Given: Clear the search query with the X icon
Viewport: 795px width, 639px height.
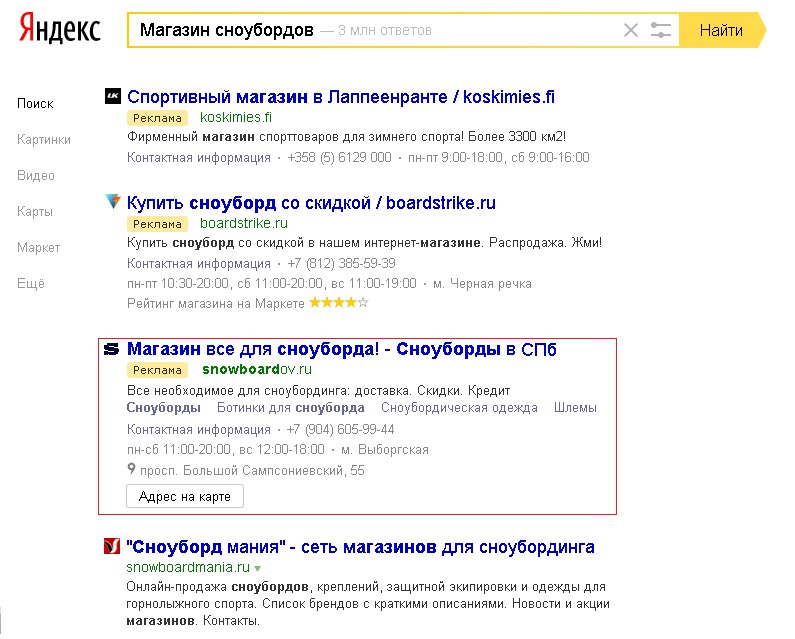Looking at the screenshot, I should [630, 30].
